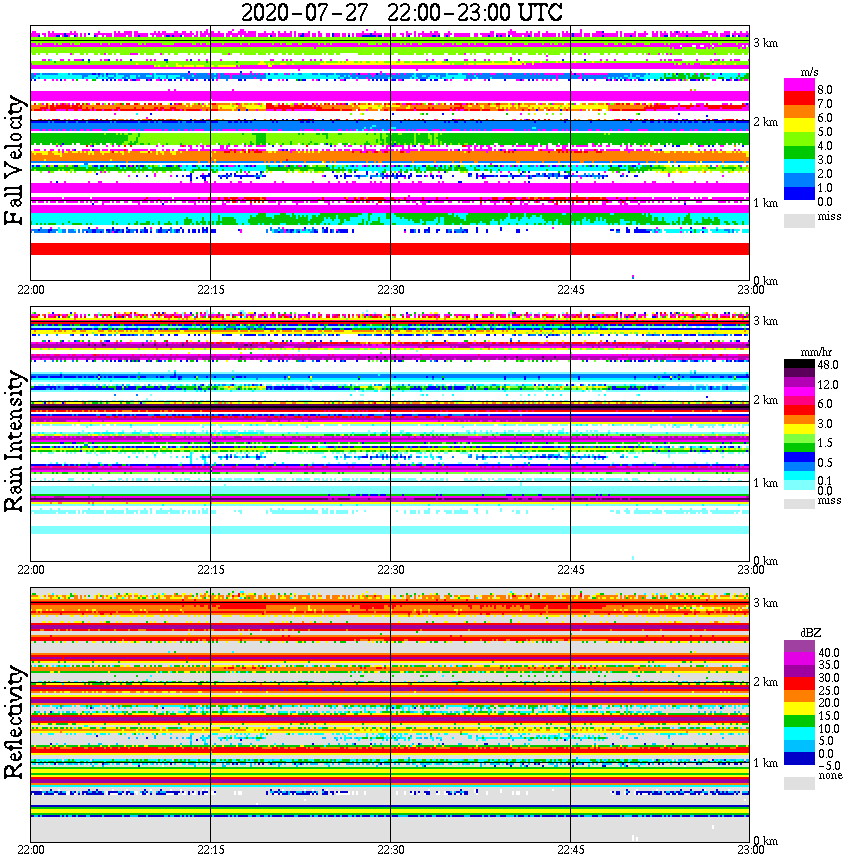Click the "dBZ" unit label
The image size is (850, 868).
(x=811, y=633)
